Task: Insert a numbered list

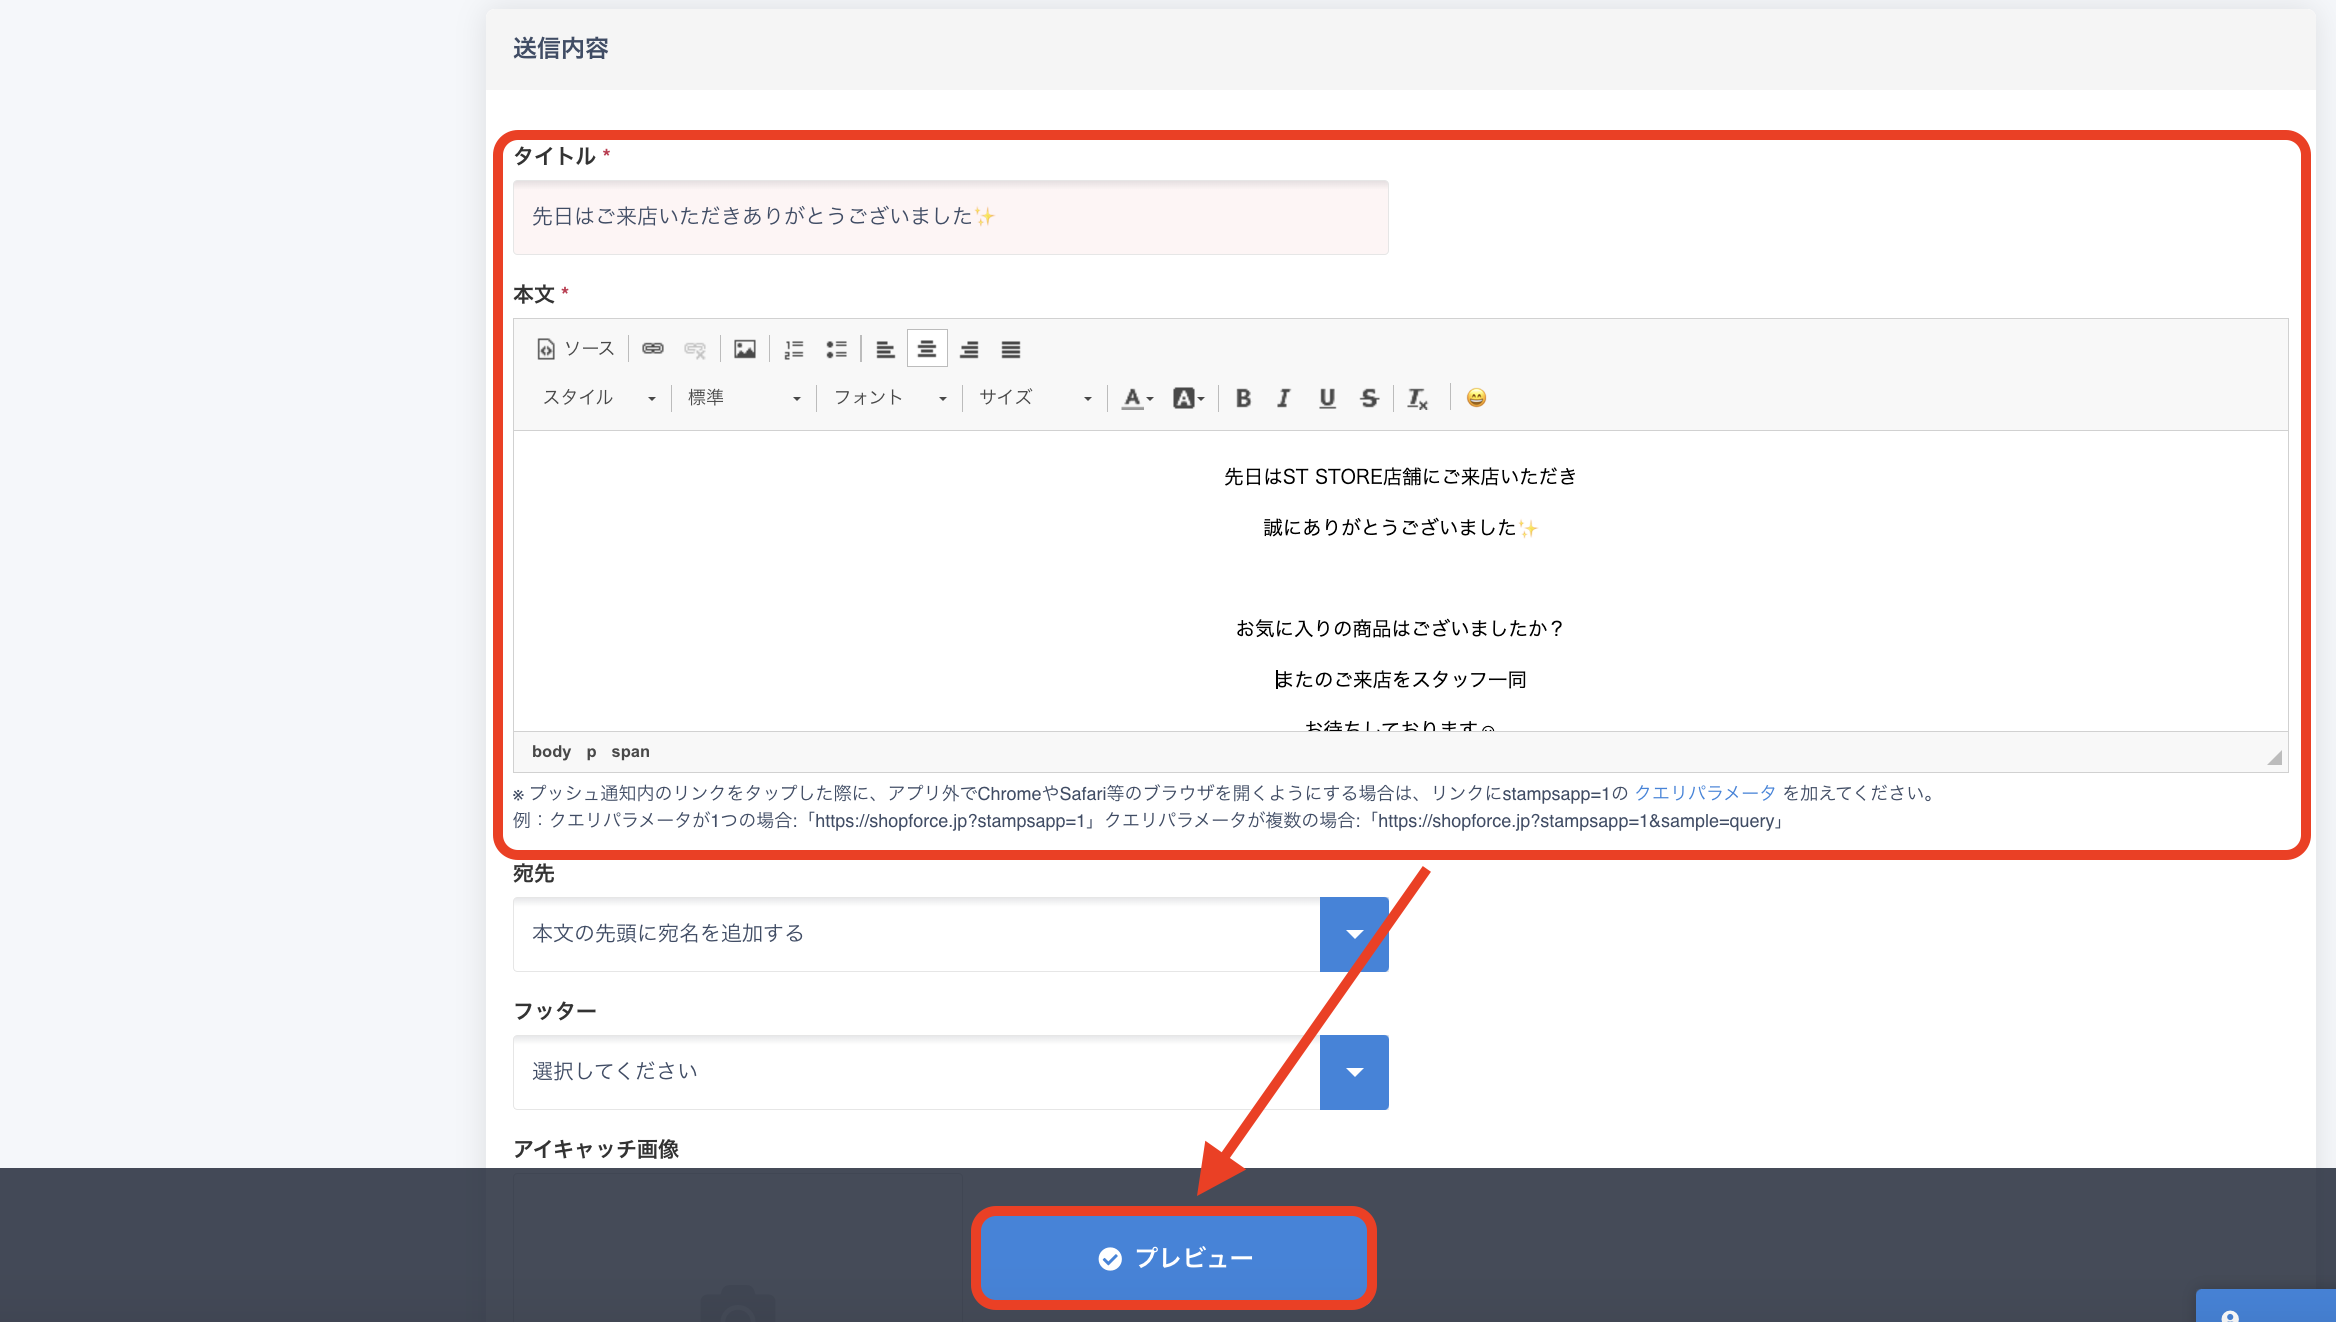Action: pyautogui.click(x=794, y=349)
